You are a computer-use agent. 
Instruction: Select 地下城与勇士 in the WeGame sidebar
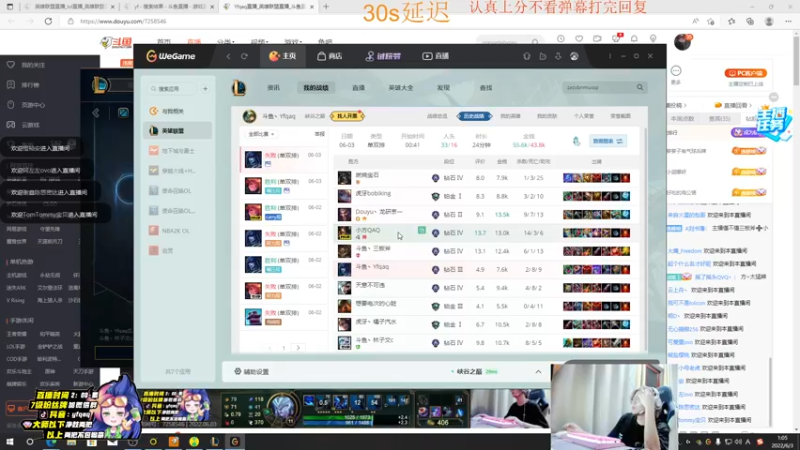click(x=178, y=151)
